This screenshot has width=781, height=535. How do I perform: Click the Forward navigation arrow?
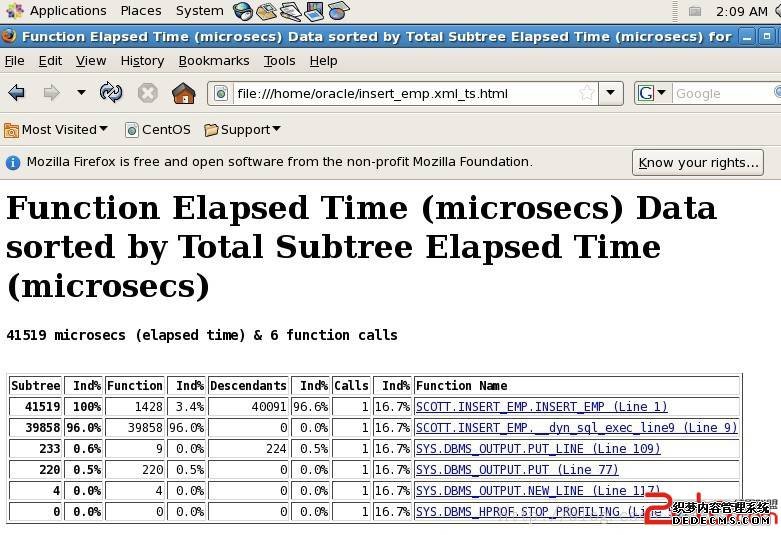pyautogui.click(x=50, y=93)
